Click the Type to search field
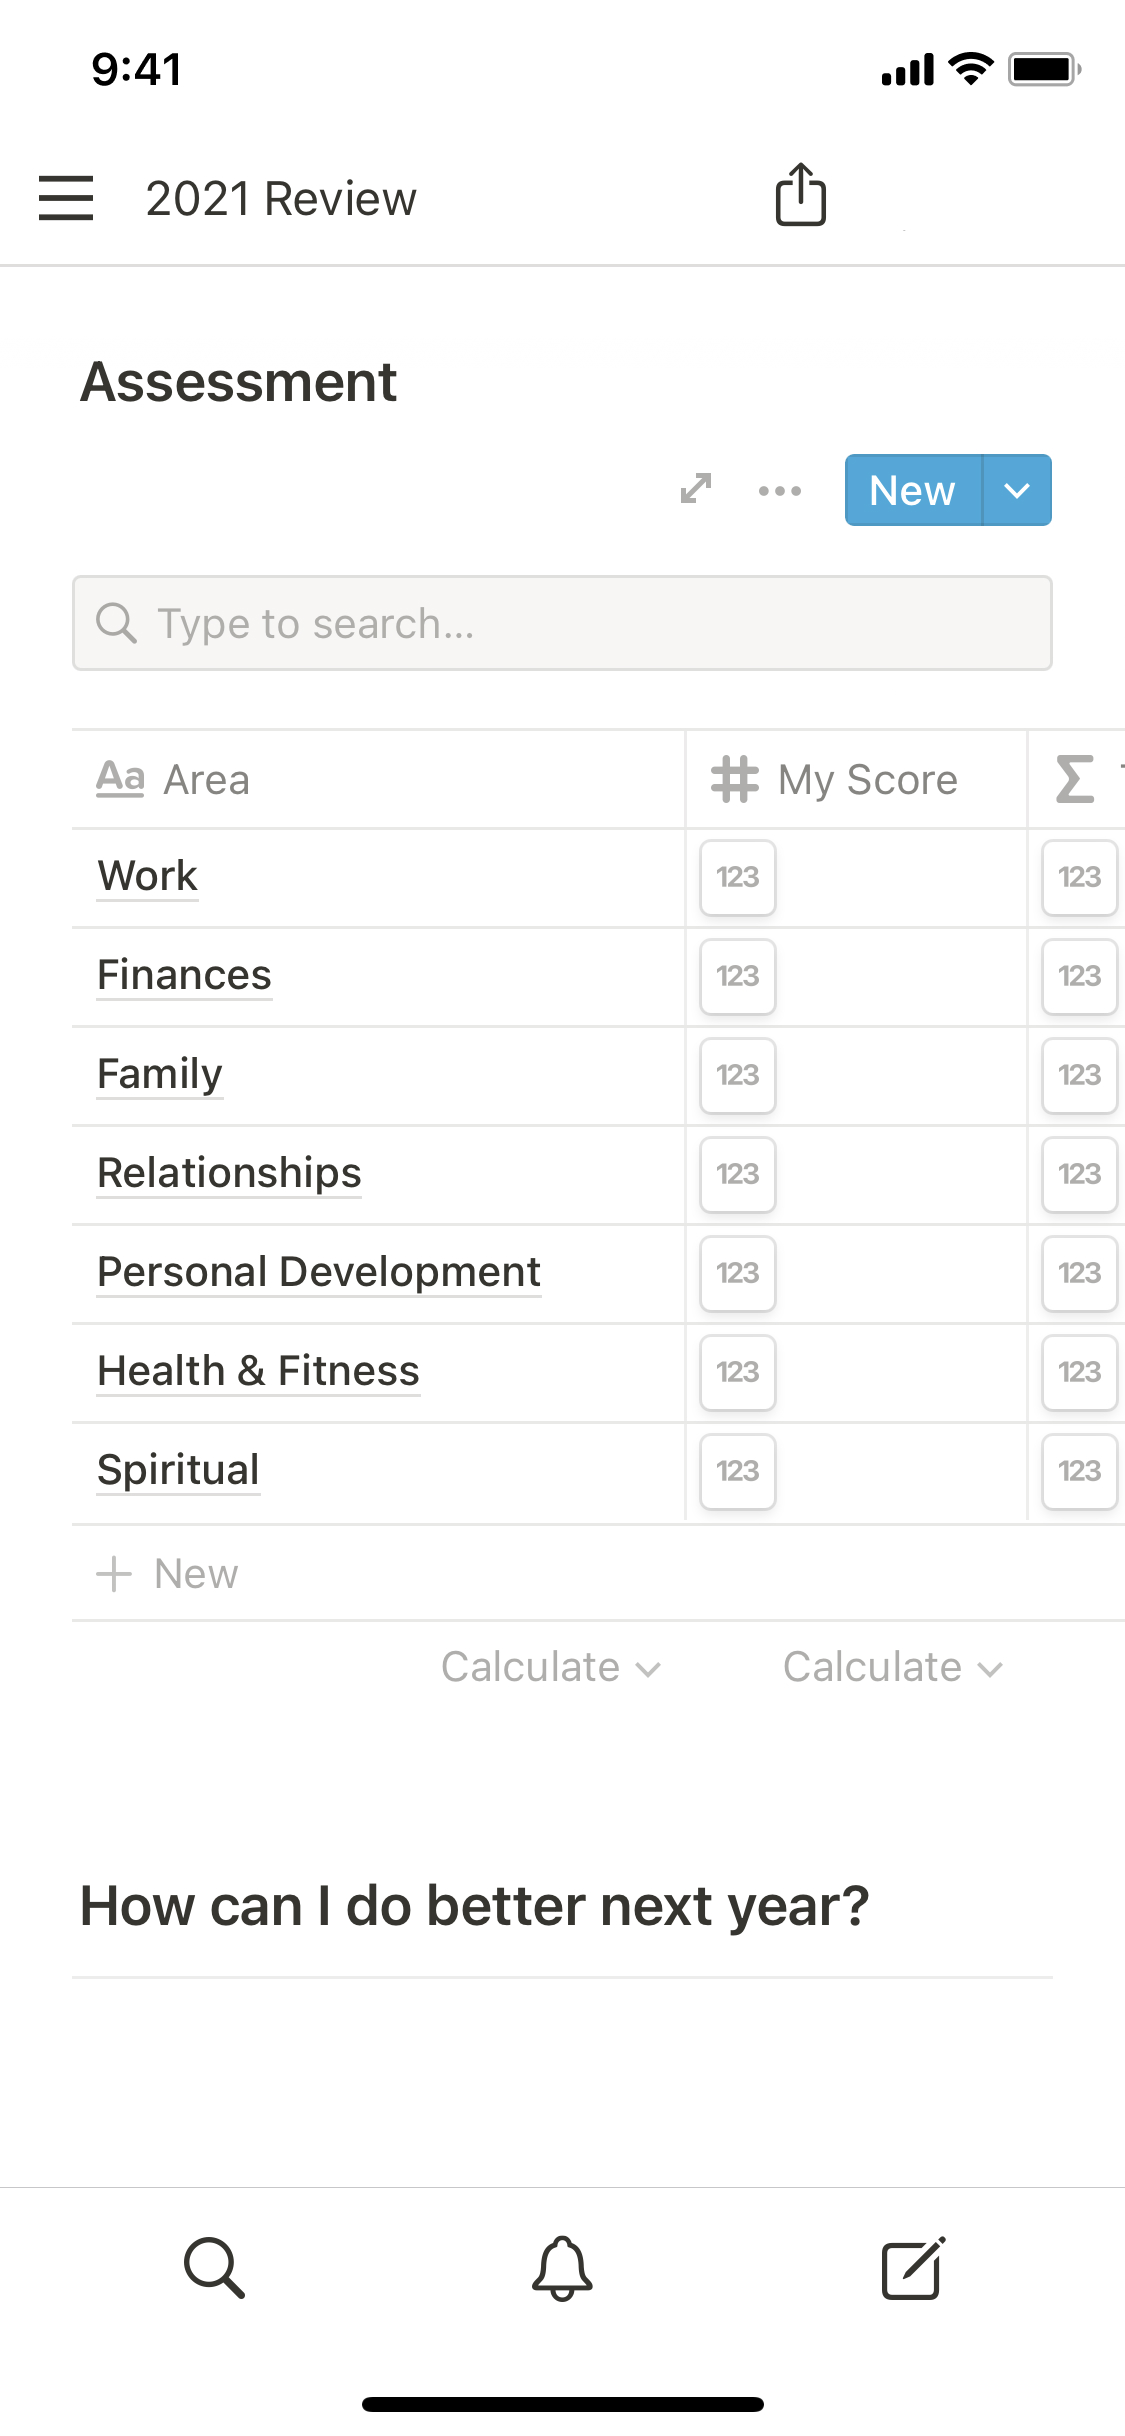The image size is (1125, 2436). pyautogui.click(x=562, y=623)
